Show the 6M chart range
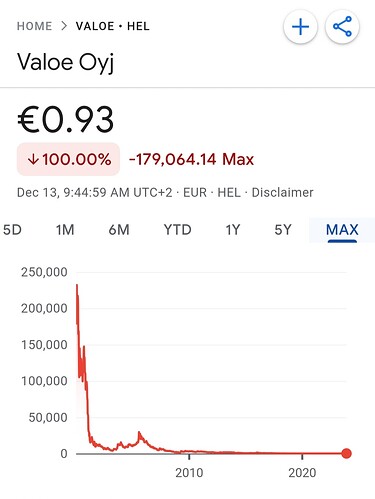This screenshot has height=499, width=375. pos(119,230)
